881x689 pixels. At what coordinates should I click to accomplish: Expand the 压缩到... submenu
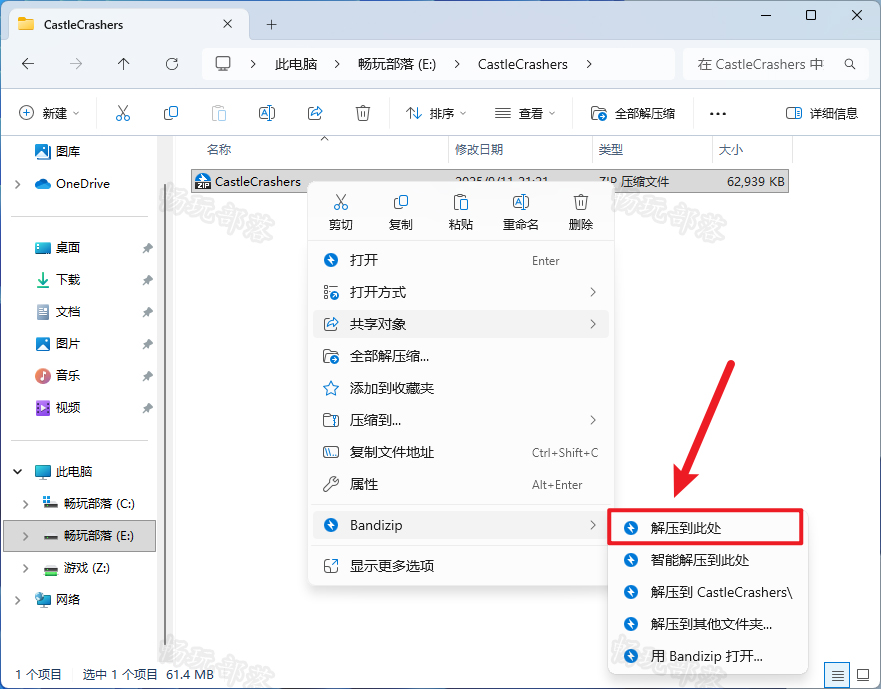pyautogui.click(x=461, y=420)
